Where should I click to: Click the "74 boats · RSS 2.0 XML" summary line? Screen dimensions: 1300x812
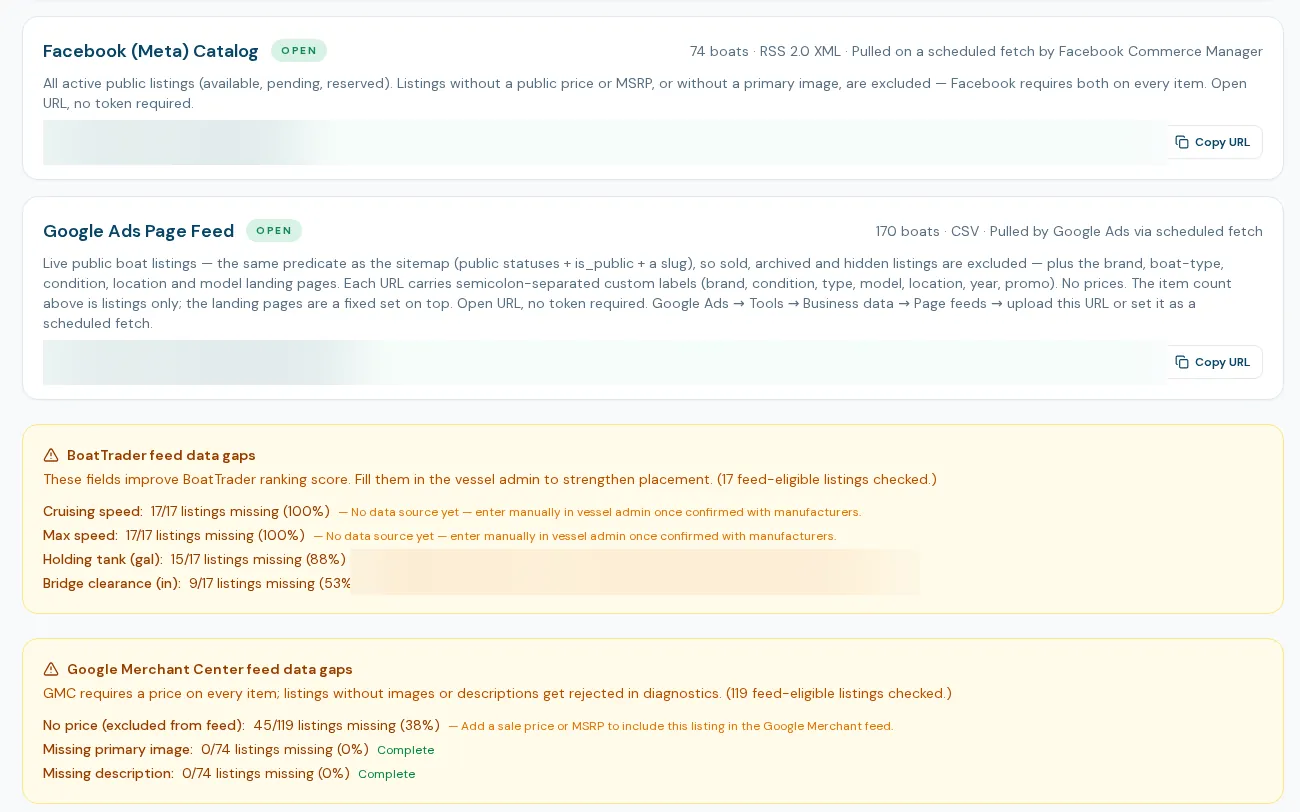point(976,51)
